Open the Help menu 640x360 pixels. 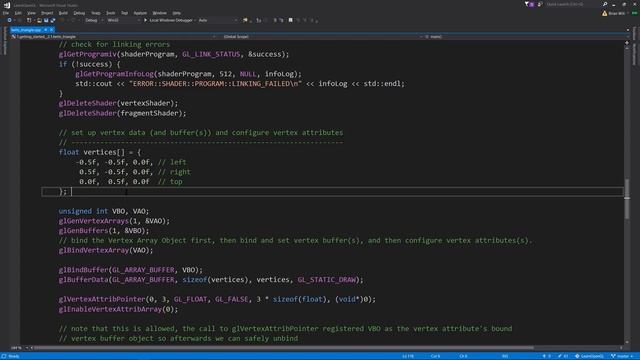[176, 13]
